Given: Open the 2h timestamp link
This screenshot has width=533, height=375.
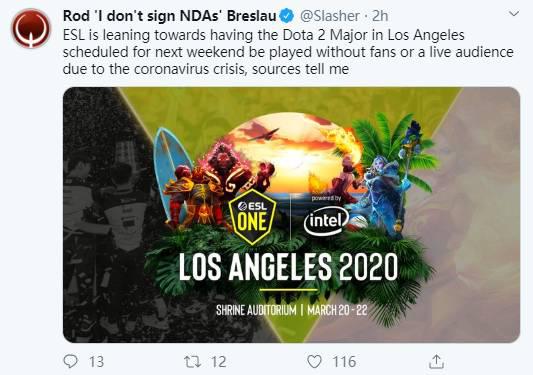Looking at the screenshot, I should point(380,16).
